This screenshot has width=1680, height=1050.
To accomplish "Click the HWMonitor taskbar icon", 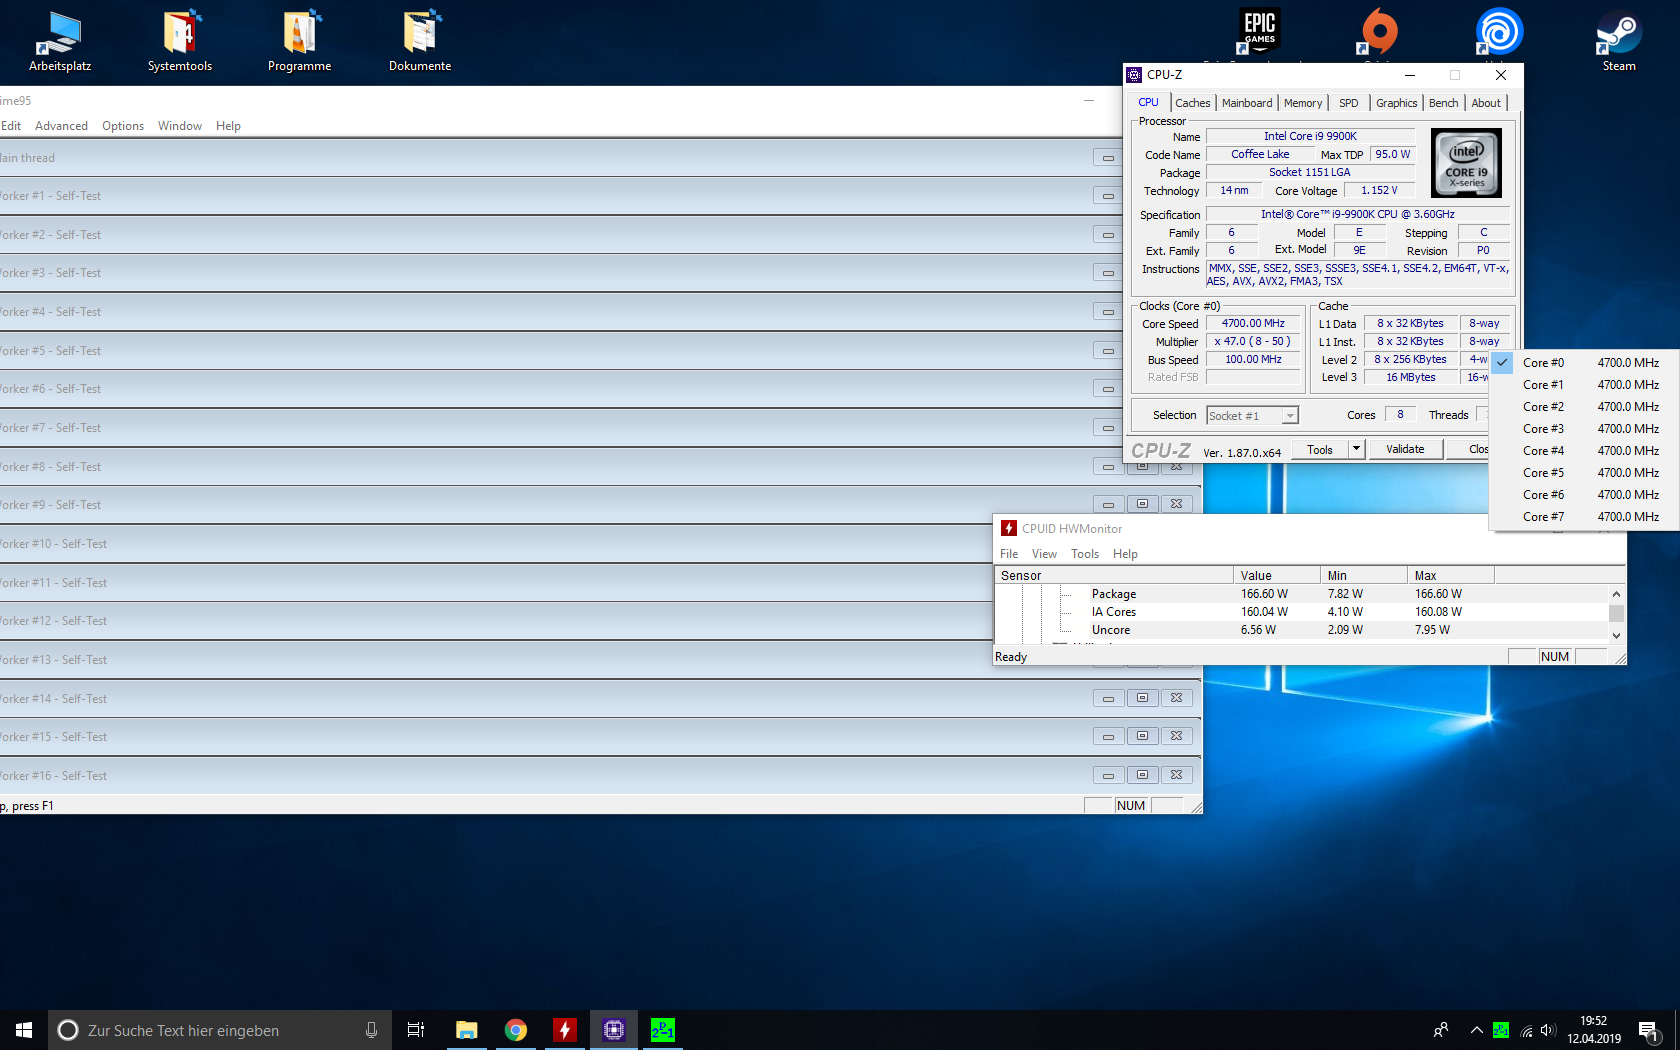I will pyautogui.click(x=565, y=1030).
